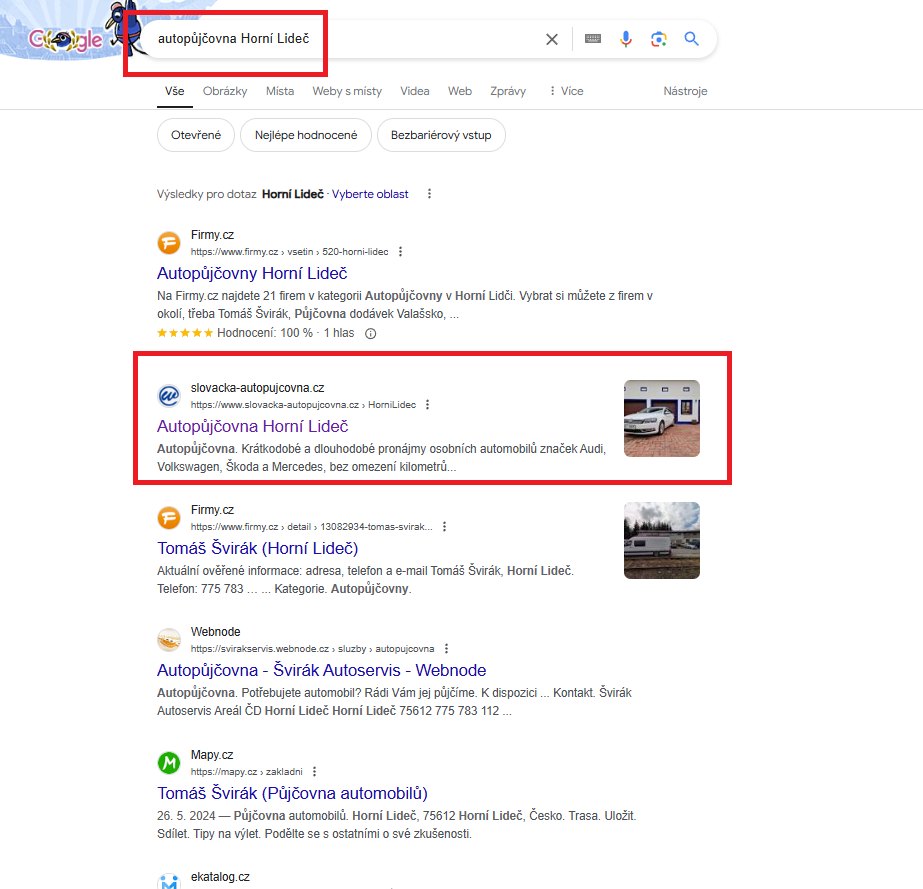The image size is (923, 889).
Task: Submit search with the magnifying glass icon
Action: pyautogui.click(x=692, y=39)
